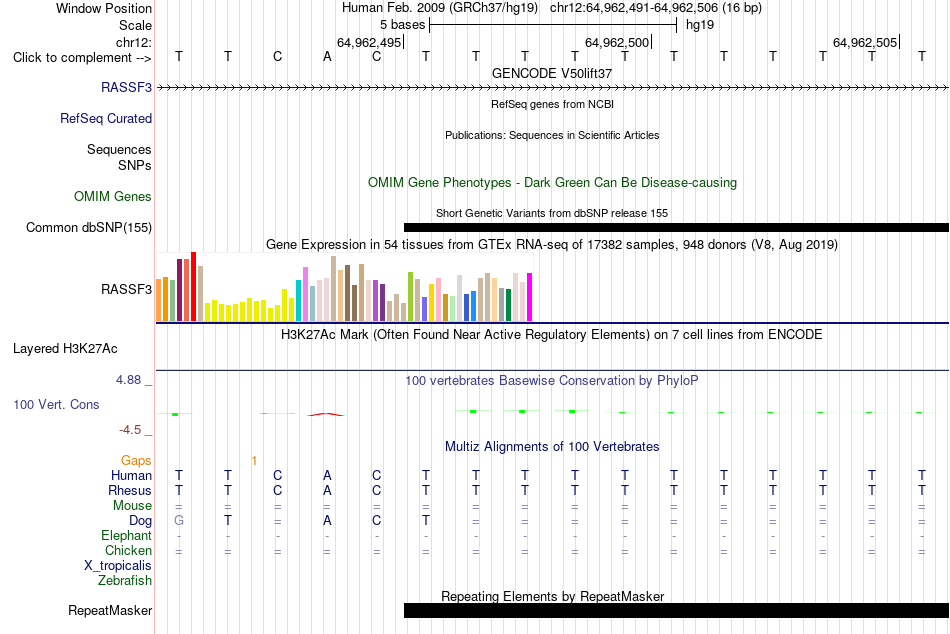Click the "A" in the Dog alignment row

click(327, 521)
